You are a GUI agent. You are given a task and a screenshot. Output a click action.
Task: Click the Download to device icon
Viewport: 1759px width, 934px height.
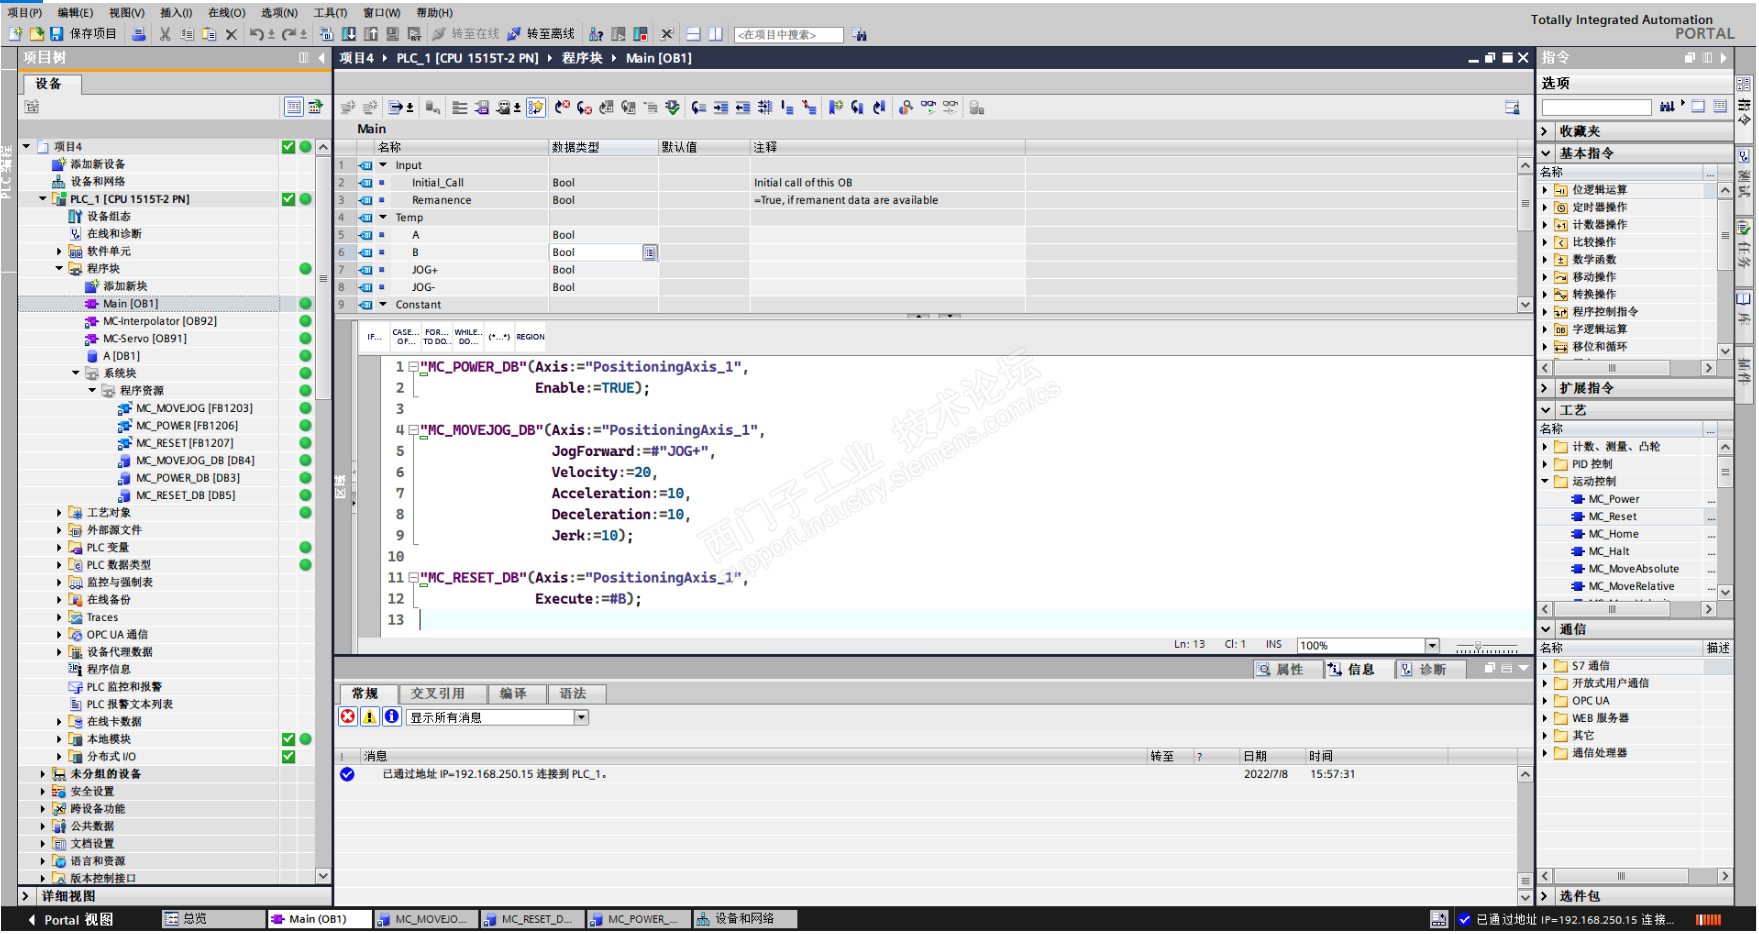pyautogui.click(x=349, y=34)
